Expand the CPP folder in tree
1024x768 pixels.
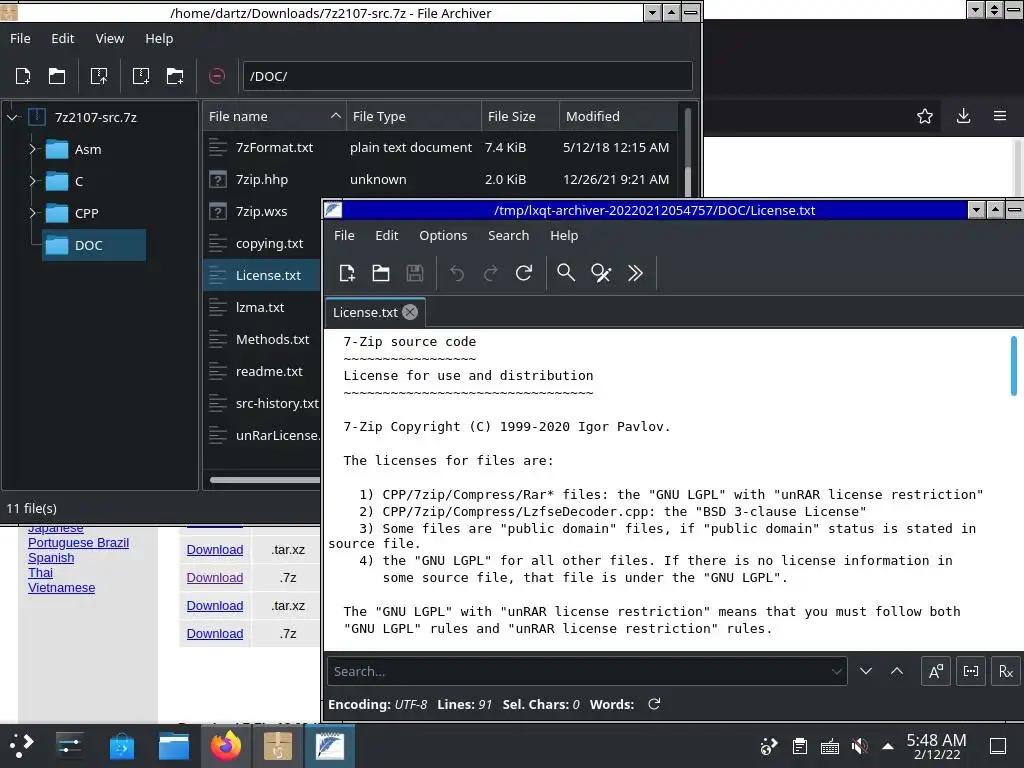tap(32, 214)
